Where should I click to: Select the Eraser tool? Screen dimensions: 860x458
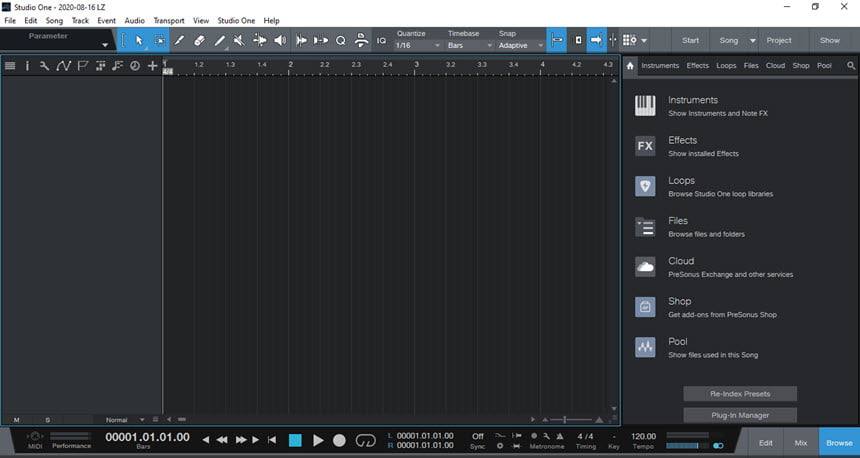(200, 40)
